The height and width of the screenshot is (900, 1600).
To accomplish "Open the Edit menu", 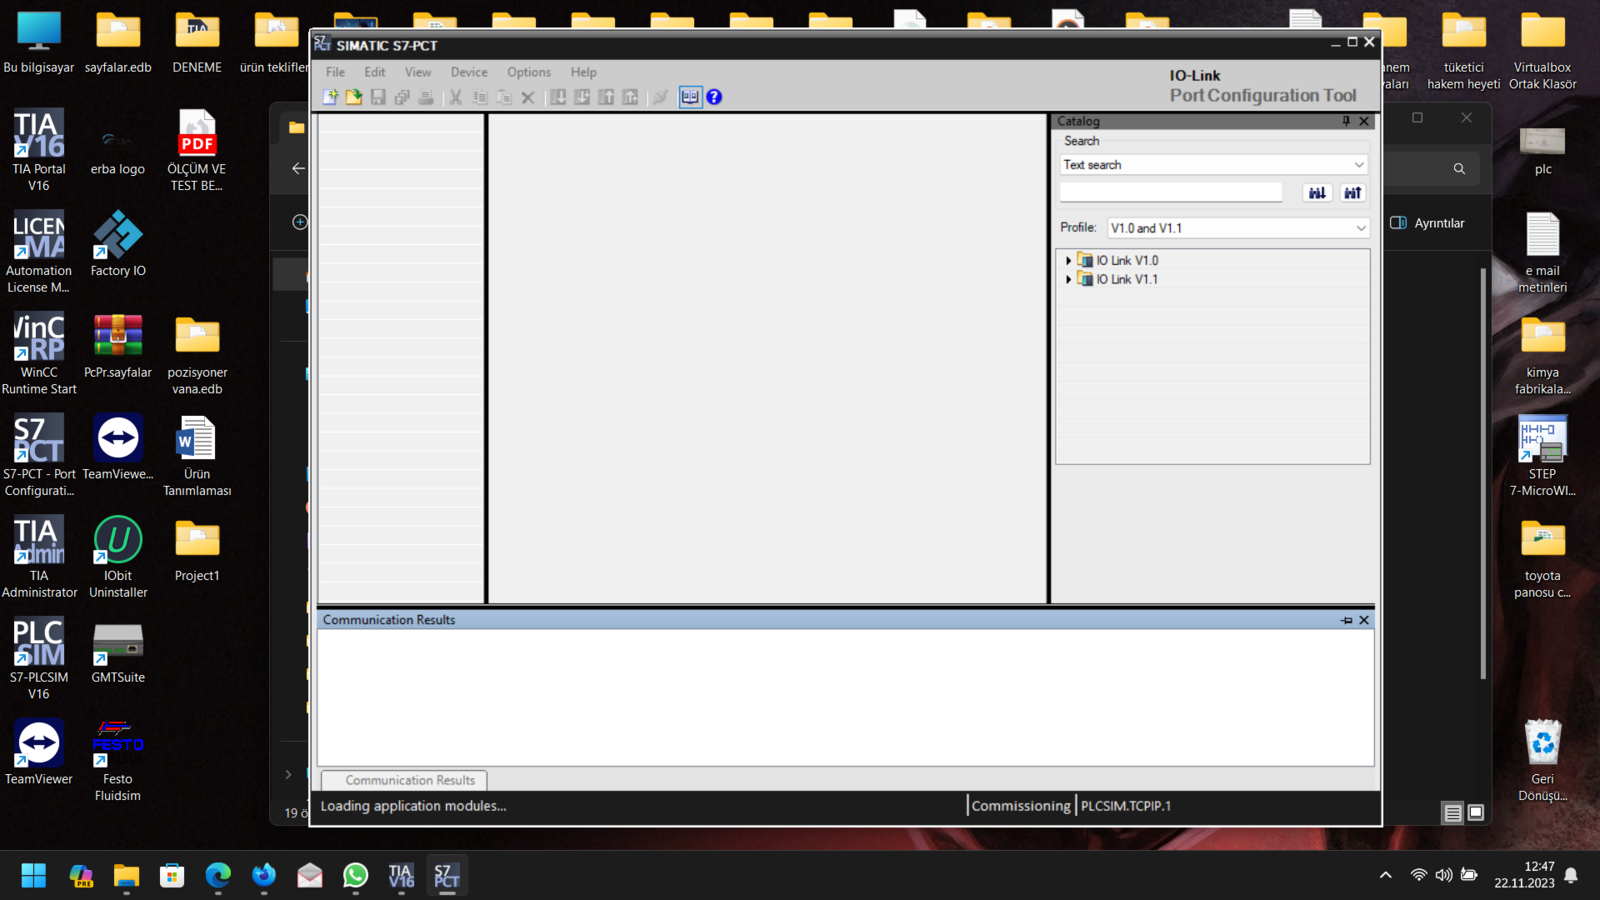I will [375, 72].
